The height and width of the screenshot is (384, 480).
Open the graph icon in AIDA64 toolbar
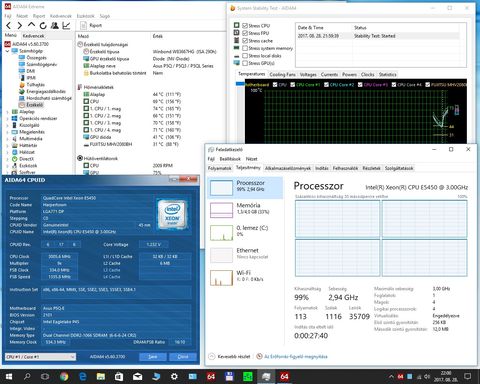point(66,25)
